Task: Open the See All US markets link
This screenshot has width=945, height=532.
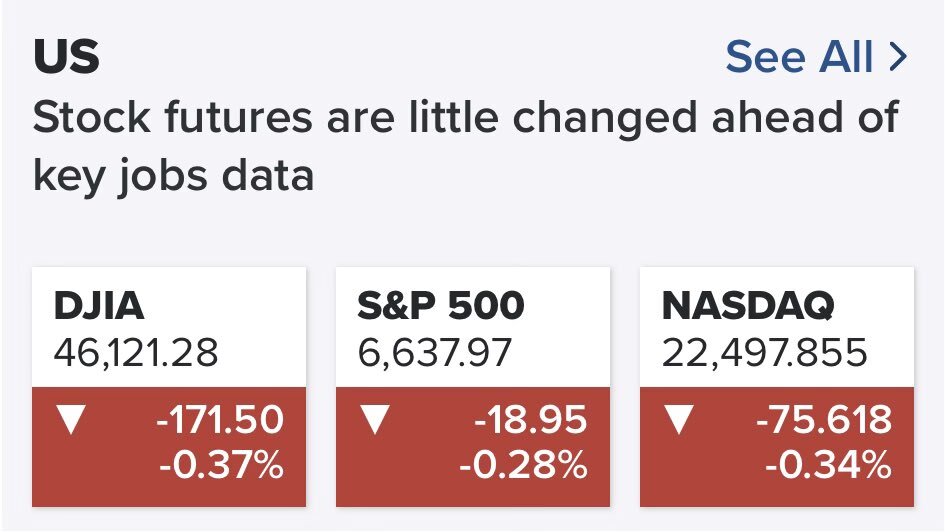Action: tap(800, 57)
